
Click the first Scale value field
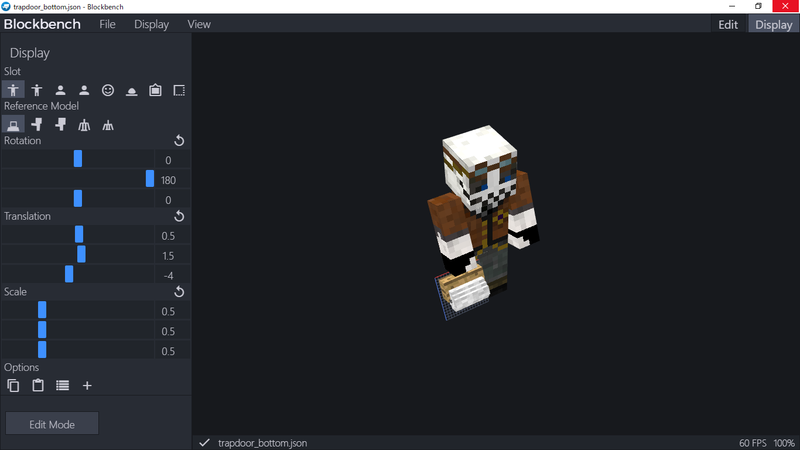click(172, 311)
